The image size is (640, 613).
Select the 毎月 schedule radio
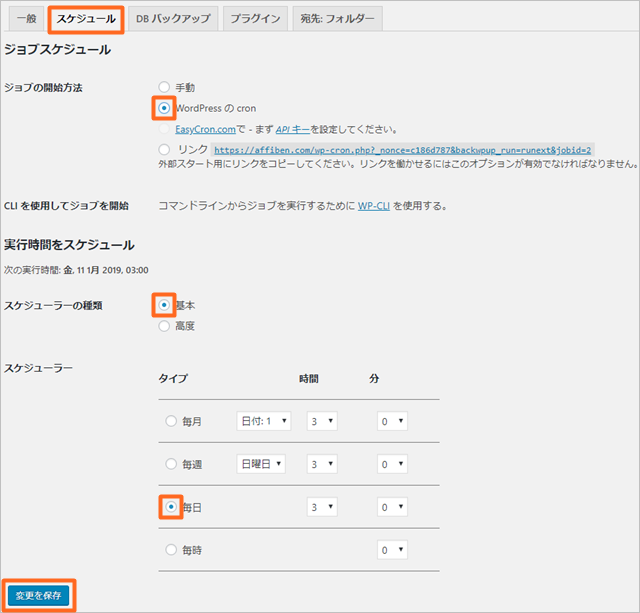tap(171, 422)
